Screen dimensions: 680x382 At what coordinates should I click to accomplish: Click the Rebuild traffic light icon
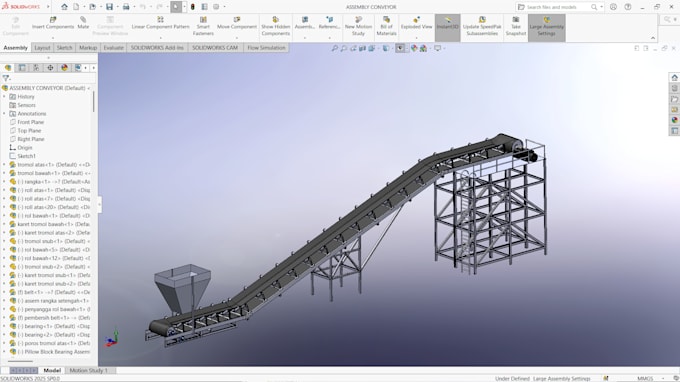click(x=193, y=7)
